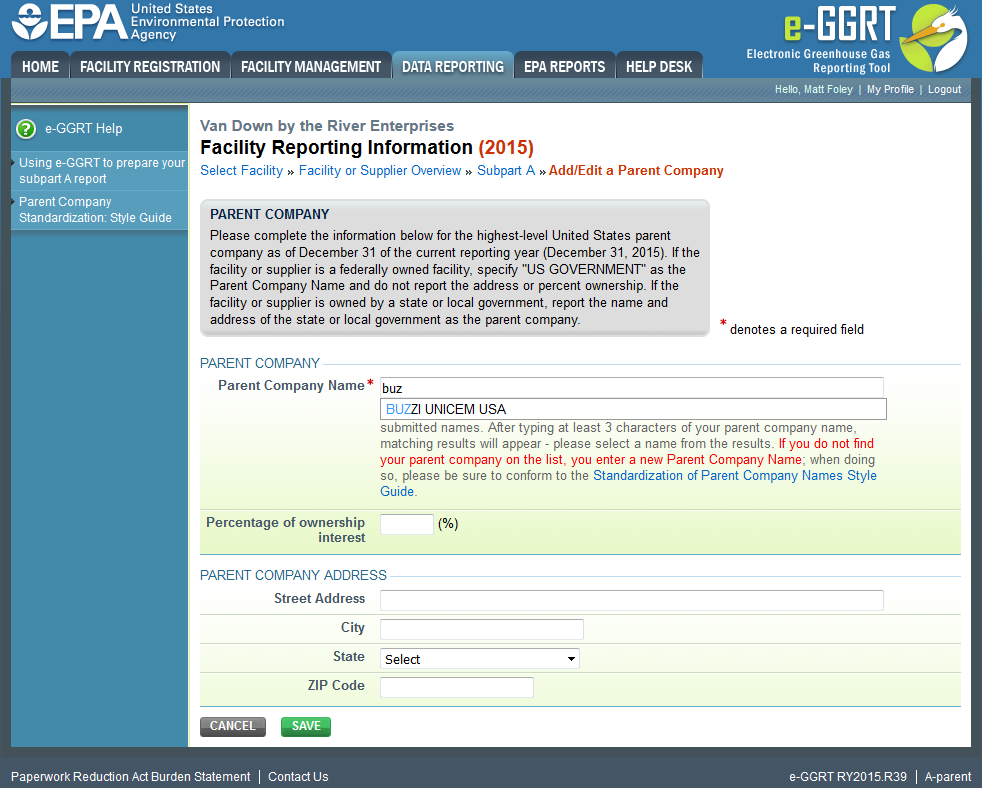Image resolution: width=982 pixels, height=788 pixels.
Task: Open Standardization of Parent Company Names Style Guide link
Action: [x=628, y=484]
